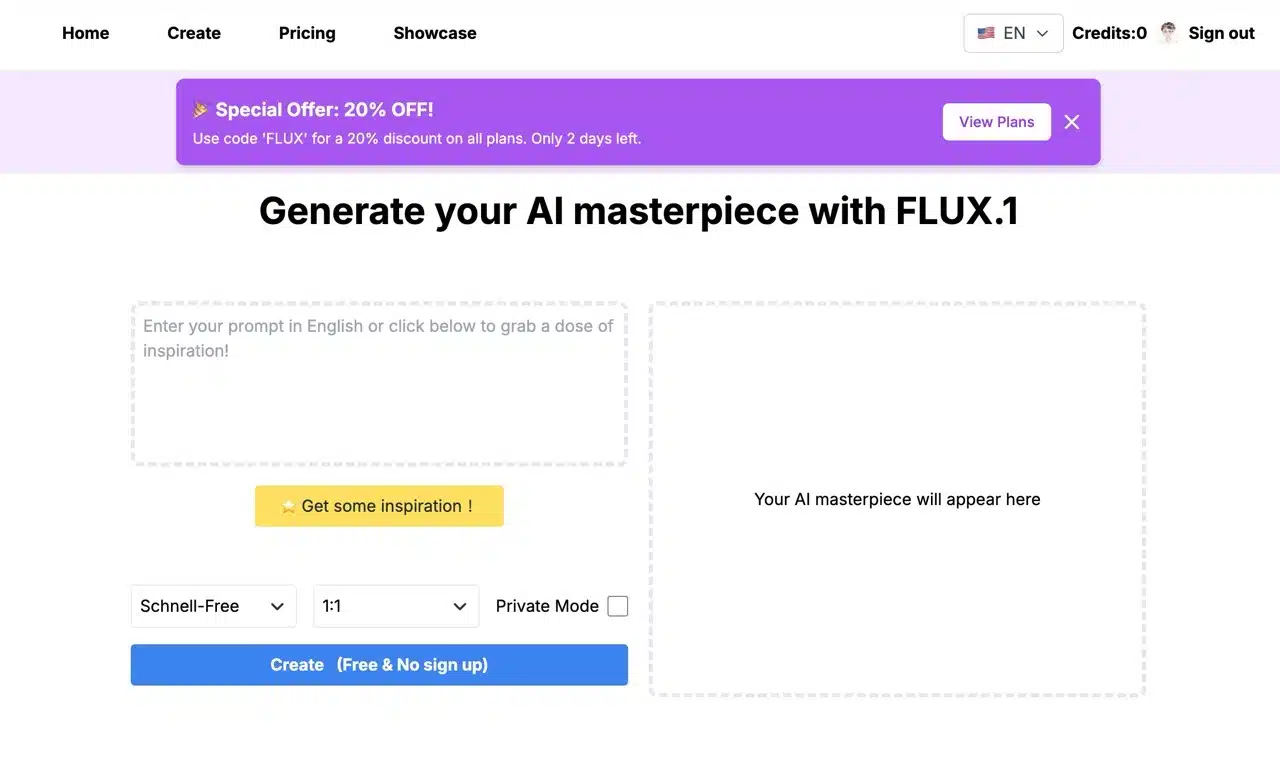Click the Sign out link
This screenshot has width=1280, height=774.
point(1221,33)
